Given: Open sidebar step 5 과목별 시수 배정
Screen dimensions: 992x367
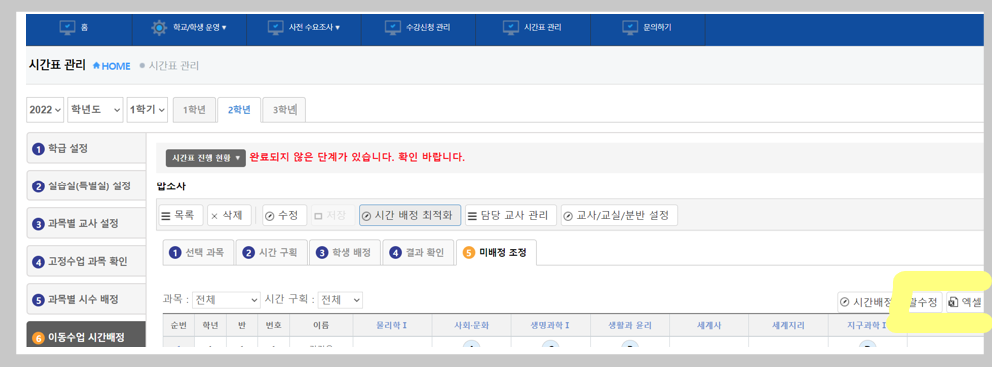Looking at the screenshot, I should click(86, 299).
